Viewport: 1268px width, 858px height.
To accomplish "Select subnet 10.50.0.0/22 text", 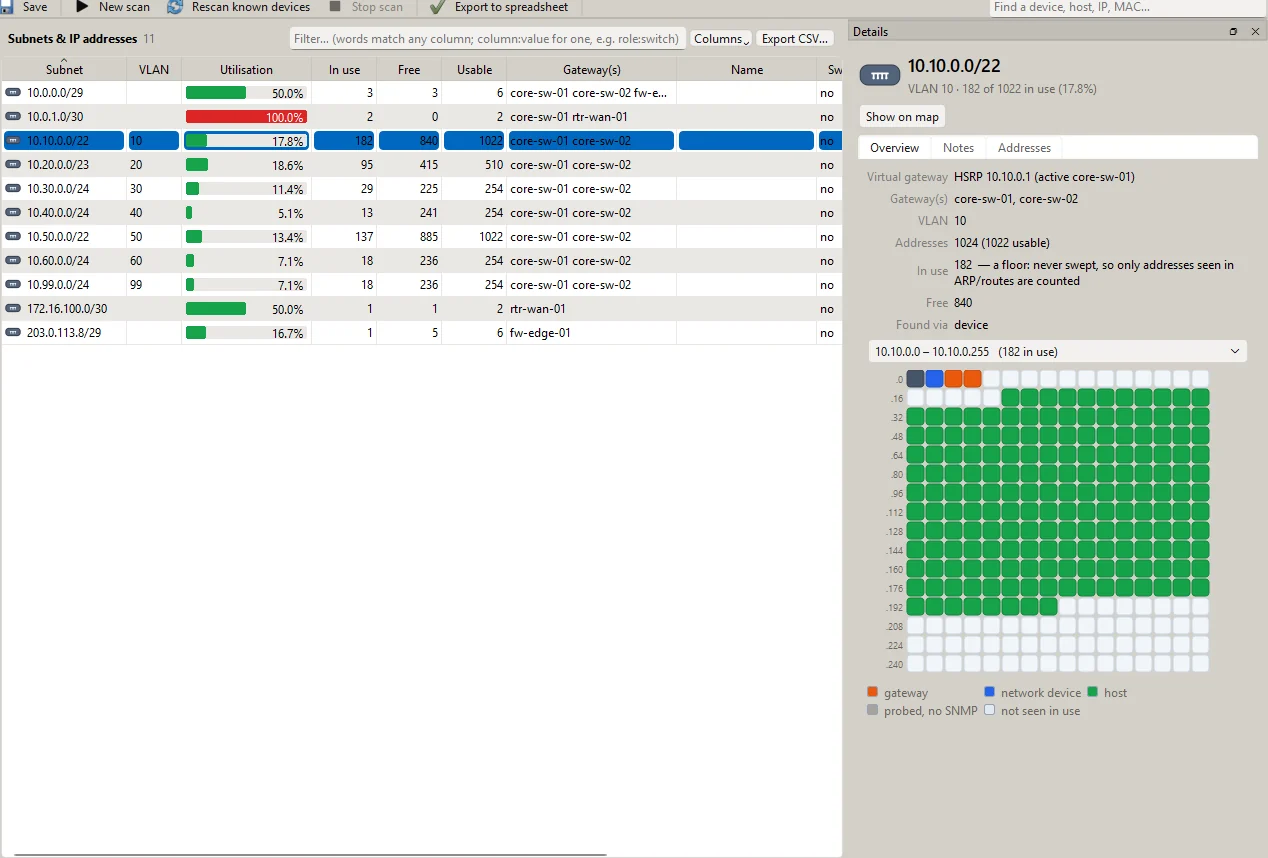I will (58, 237).
